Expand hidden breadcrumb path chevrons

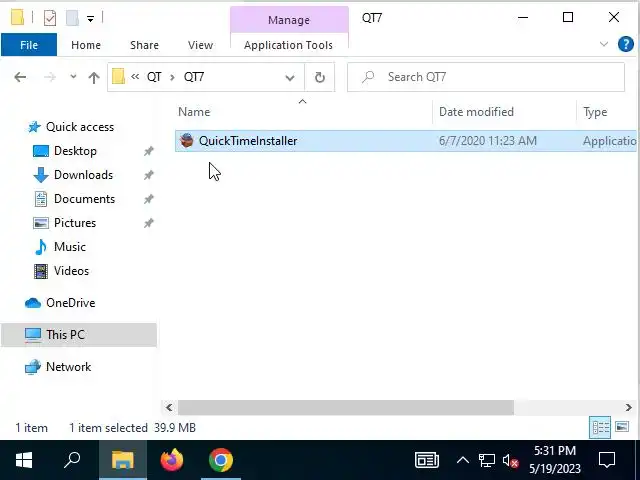click(x=135, y=76)
